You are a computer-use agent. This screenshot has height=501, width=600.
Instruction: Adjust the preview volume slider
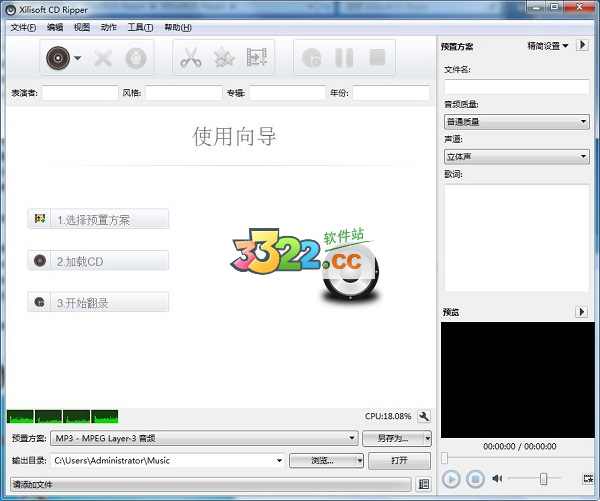click(543, 478)
